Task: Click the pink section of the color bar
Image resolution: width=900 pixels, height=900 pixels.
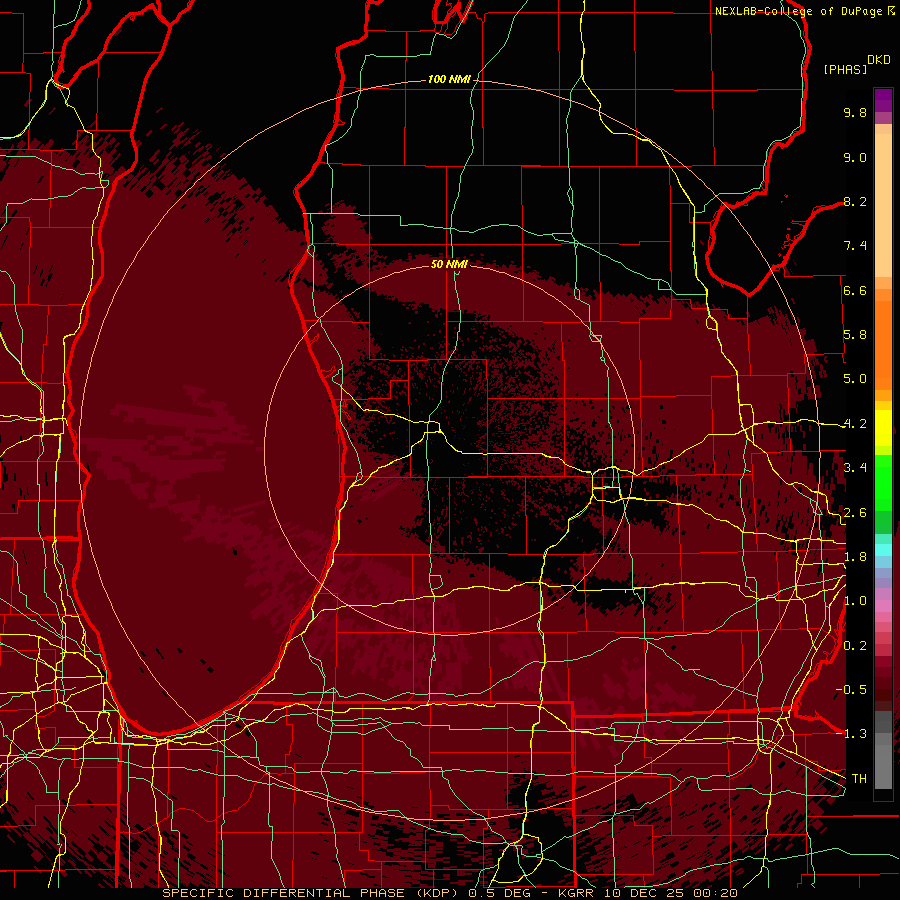Action: pos(883,606)
